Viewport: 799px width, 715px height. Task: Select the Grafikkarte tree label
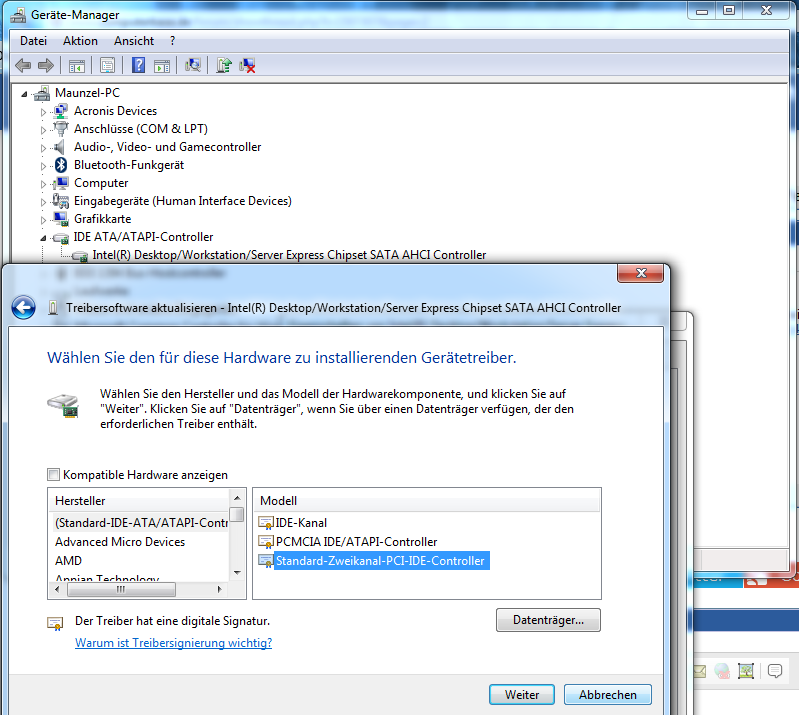[102, 219]
